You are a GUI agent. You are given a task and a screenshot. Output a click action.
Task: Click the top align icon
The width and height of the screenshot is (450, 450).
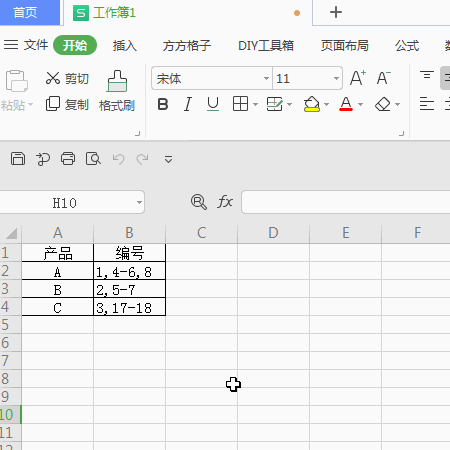427,75
